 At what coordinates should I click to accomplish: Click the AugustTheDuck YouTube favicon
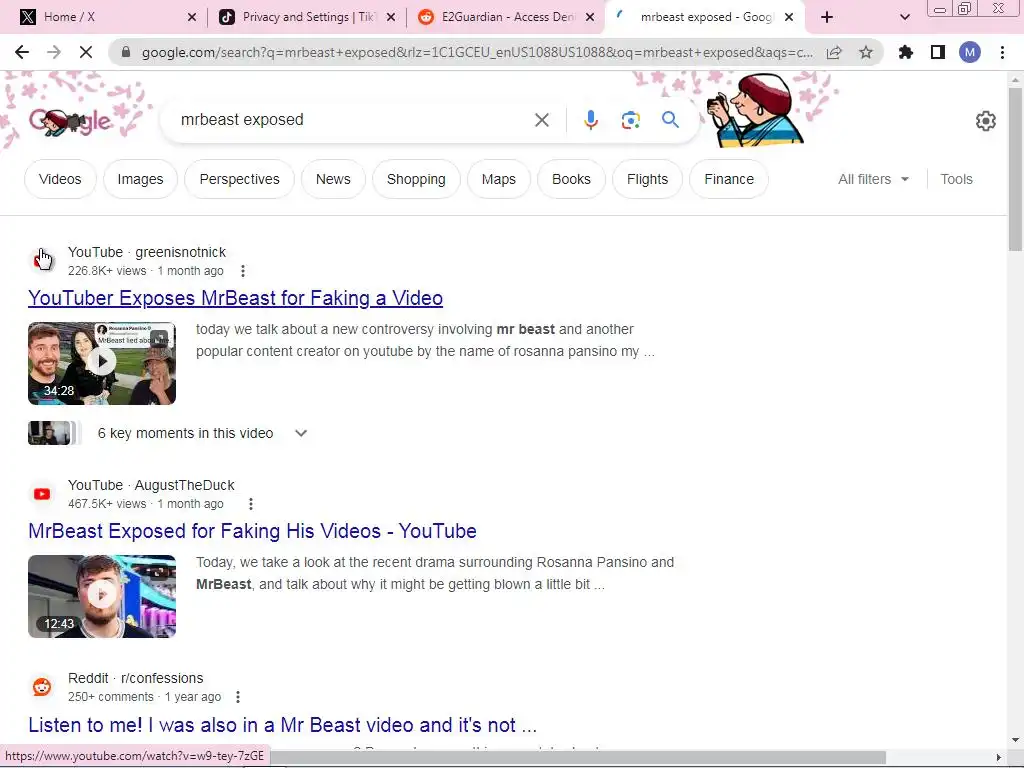[x=42, y=494]
